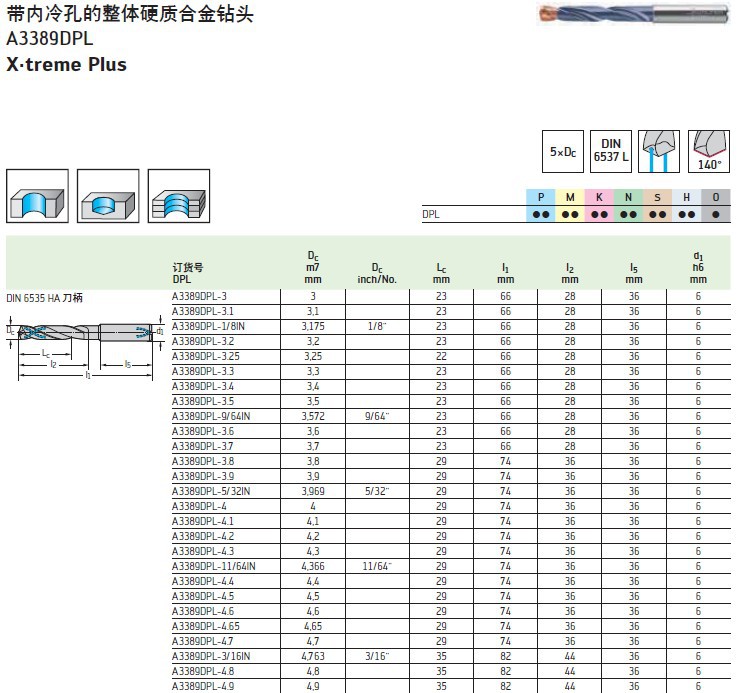Viewport: 737px width, 693px height.
Task: Click order number A3389DPL-4.65
Action: point(206,626)
